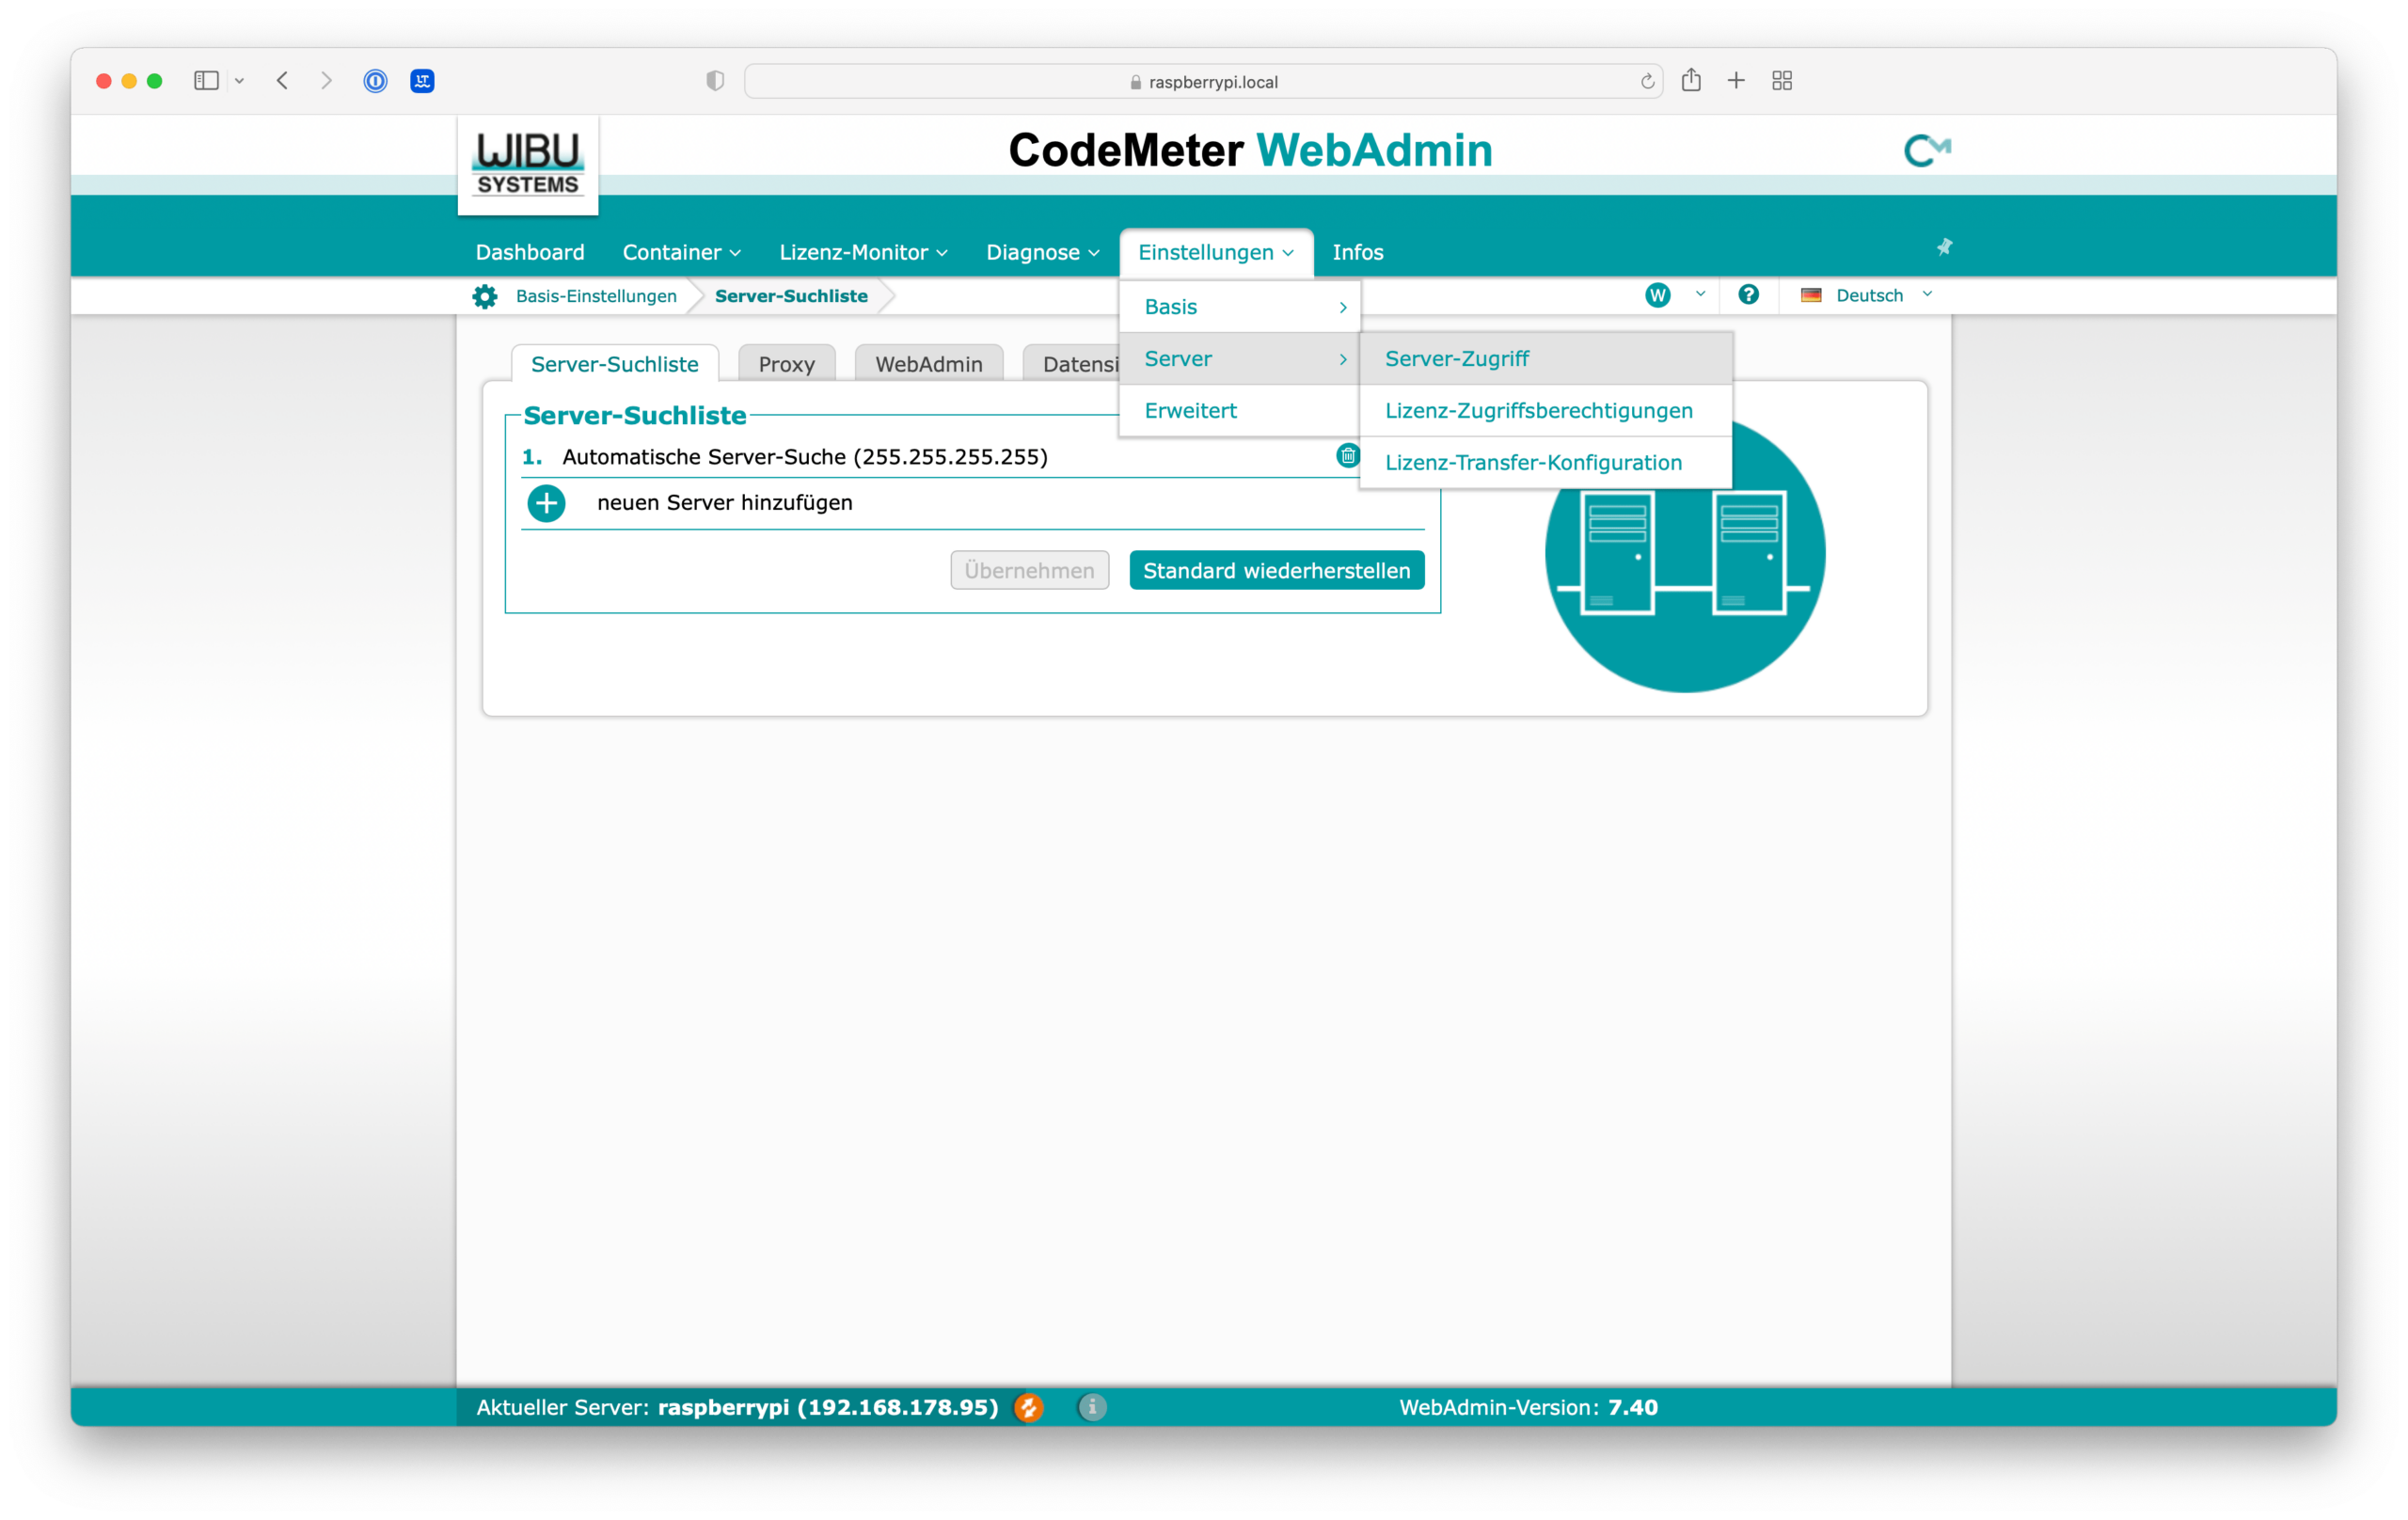Click the gear icon beside Basis-Einstellungen
2408x1520 pixels.
pyautogui.click(x=485, y=296)
